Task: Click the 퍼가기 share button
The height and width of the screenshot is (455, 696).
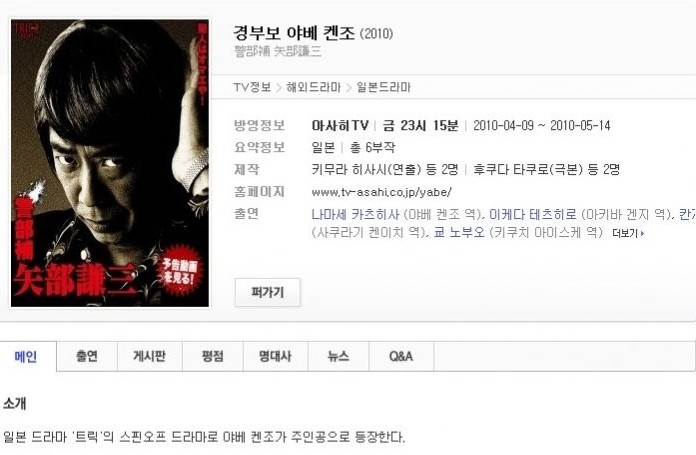Action: pos(268,292)
